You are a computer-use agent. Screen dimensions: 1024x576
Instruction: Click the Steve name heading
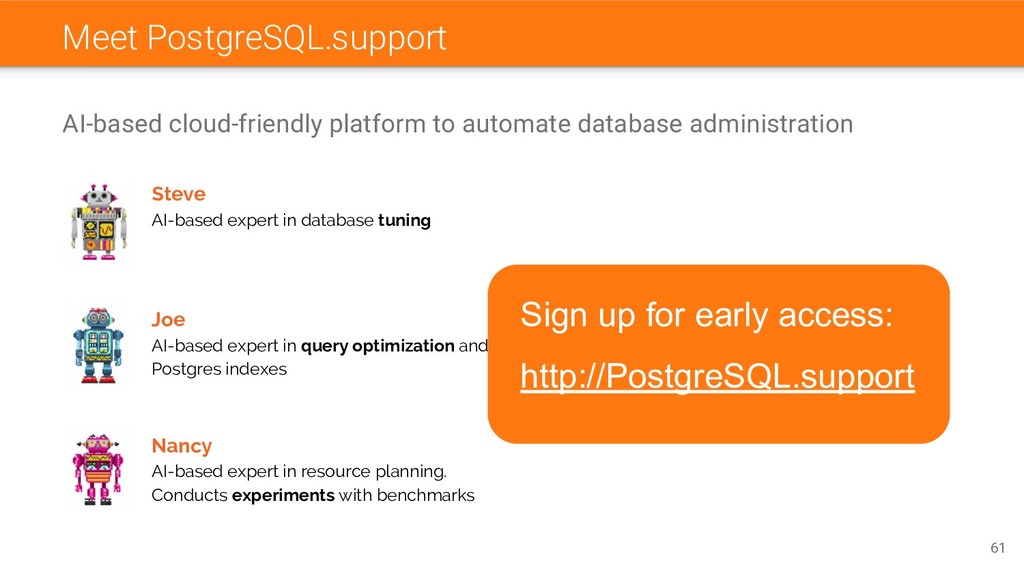[178, 194]
